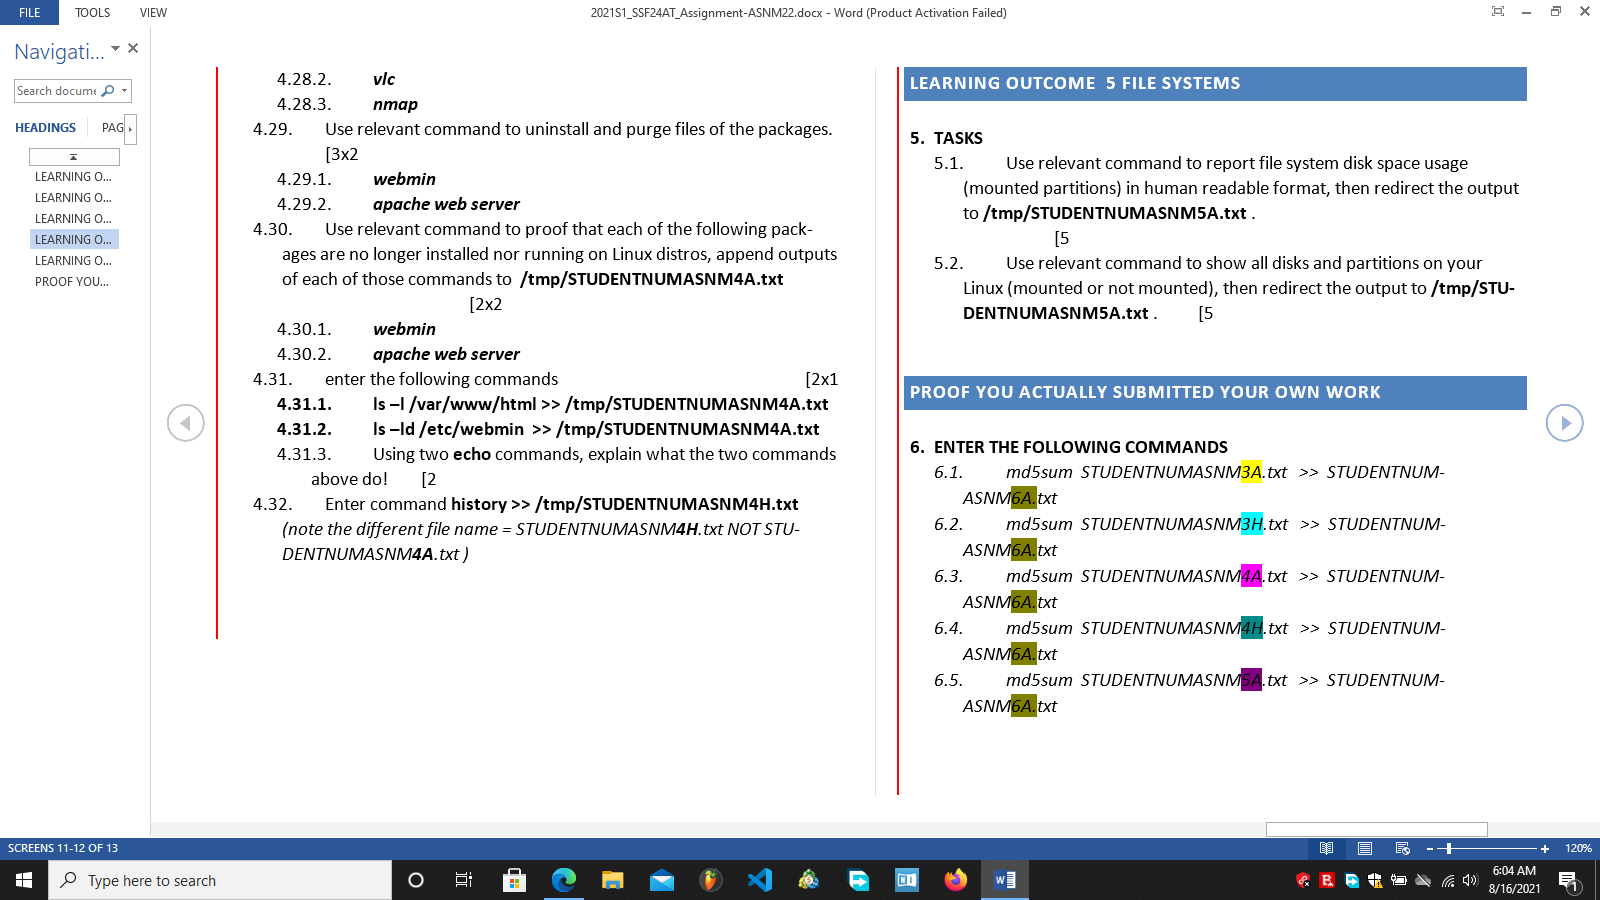This screenshot has width=1600, height=900.
Task: Switch to the VIEW ribbon tab
Action: point(152,12)
